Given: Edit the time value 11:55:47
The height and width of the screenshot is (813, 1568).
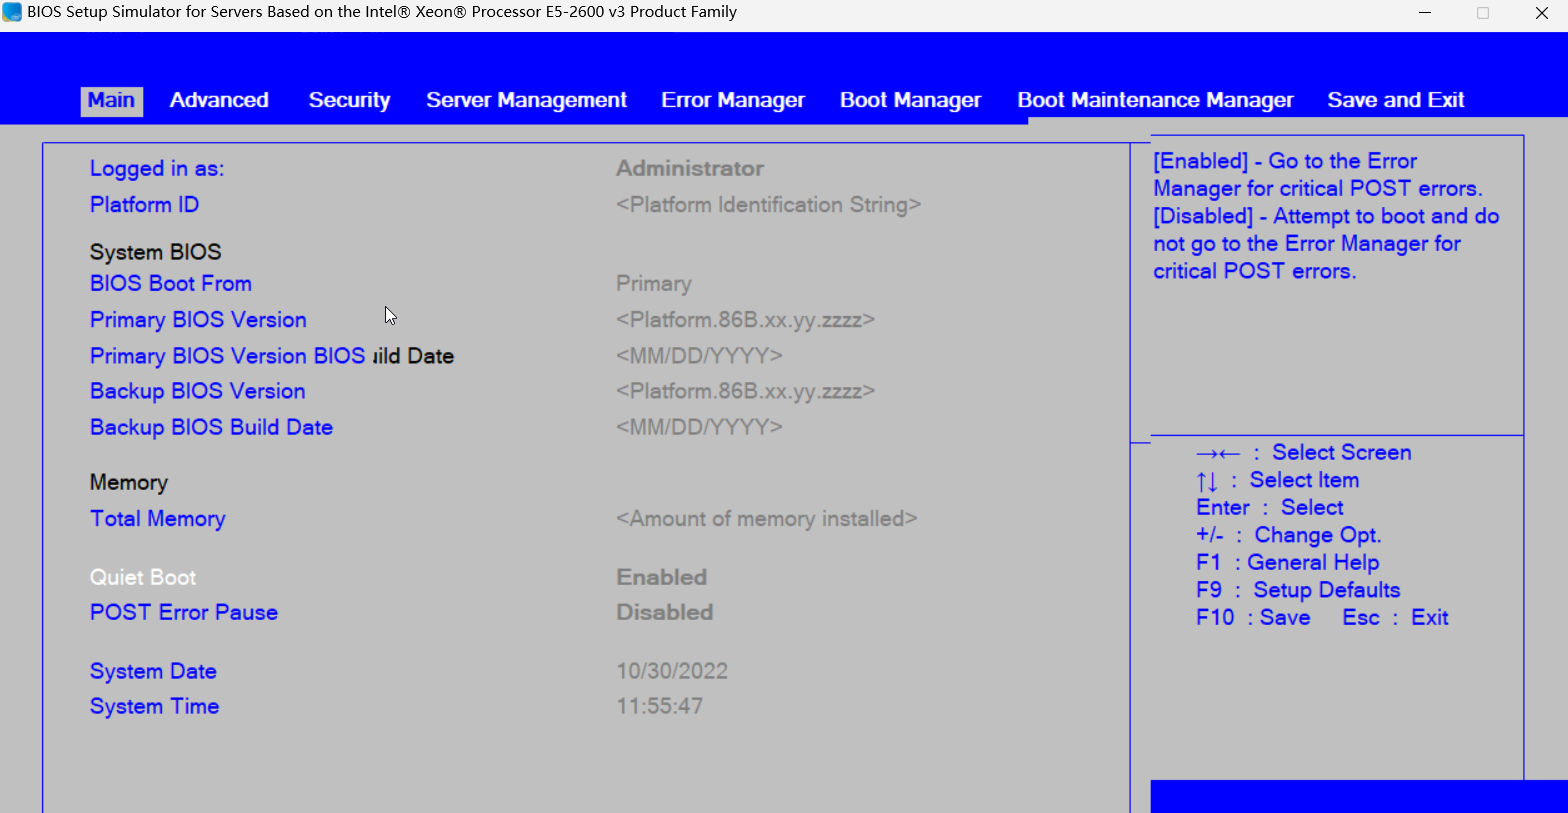Looking at the screenshot, I should (659, 706).
